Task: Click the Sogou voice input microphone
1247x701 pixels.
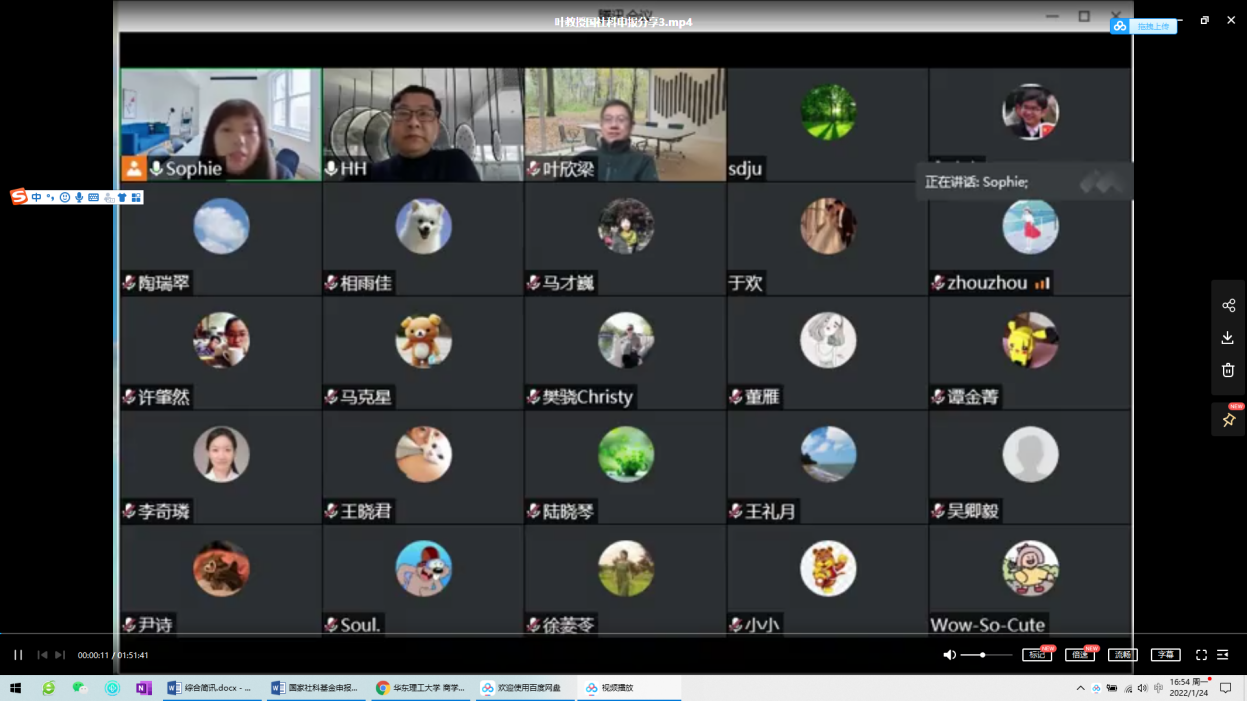Action: [x=79, y=197]
